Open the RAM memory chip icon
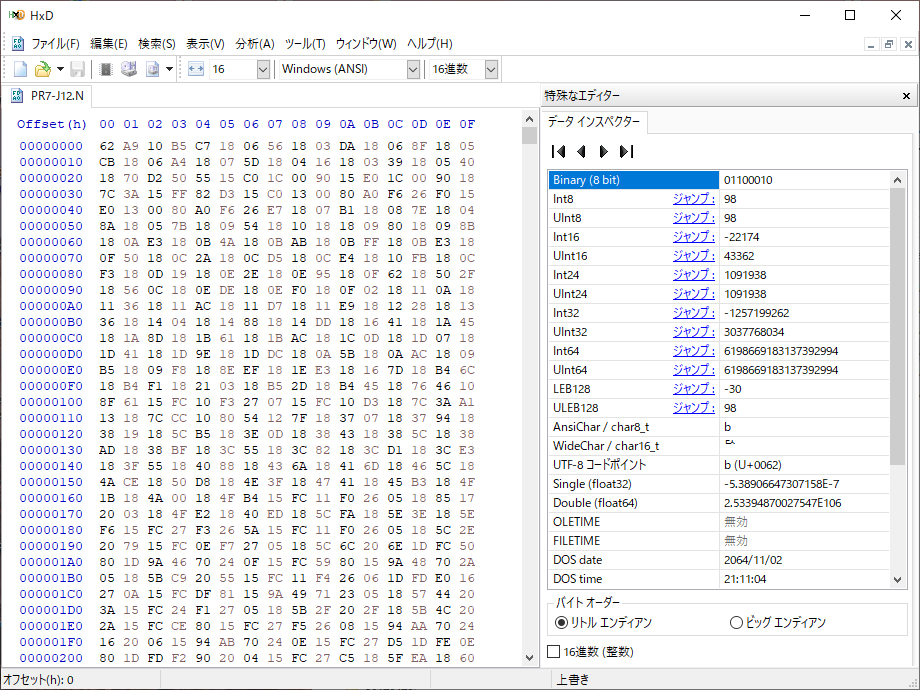Viewport: 920px width, 690px height. [106, 69]
